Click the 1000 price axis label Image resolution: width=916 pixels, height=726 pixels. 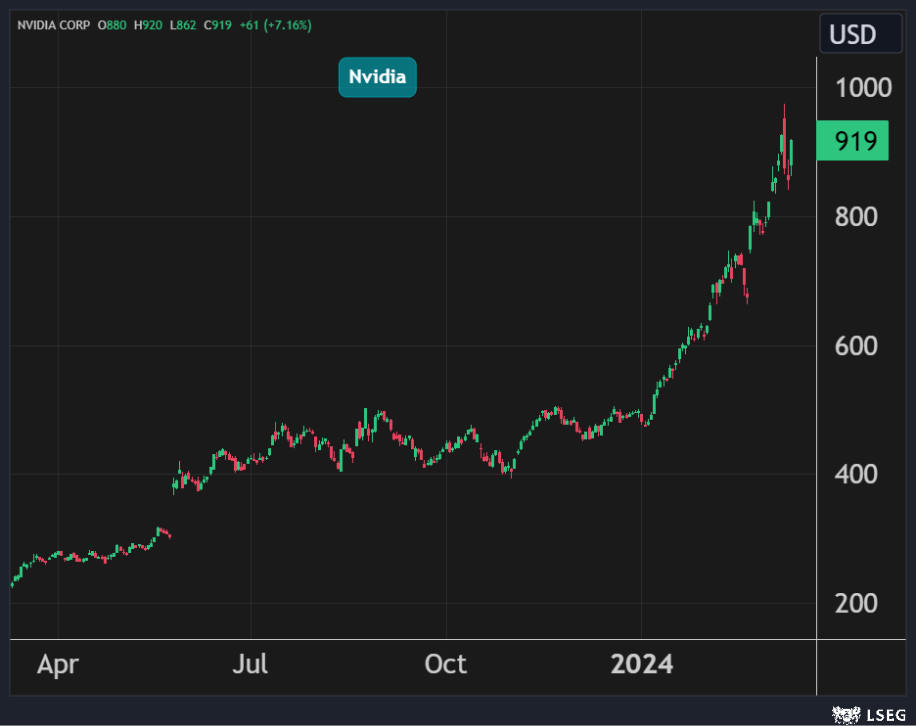point(863,88)
